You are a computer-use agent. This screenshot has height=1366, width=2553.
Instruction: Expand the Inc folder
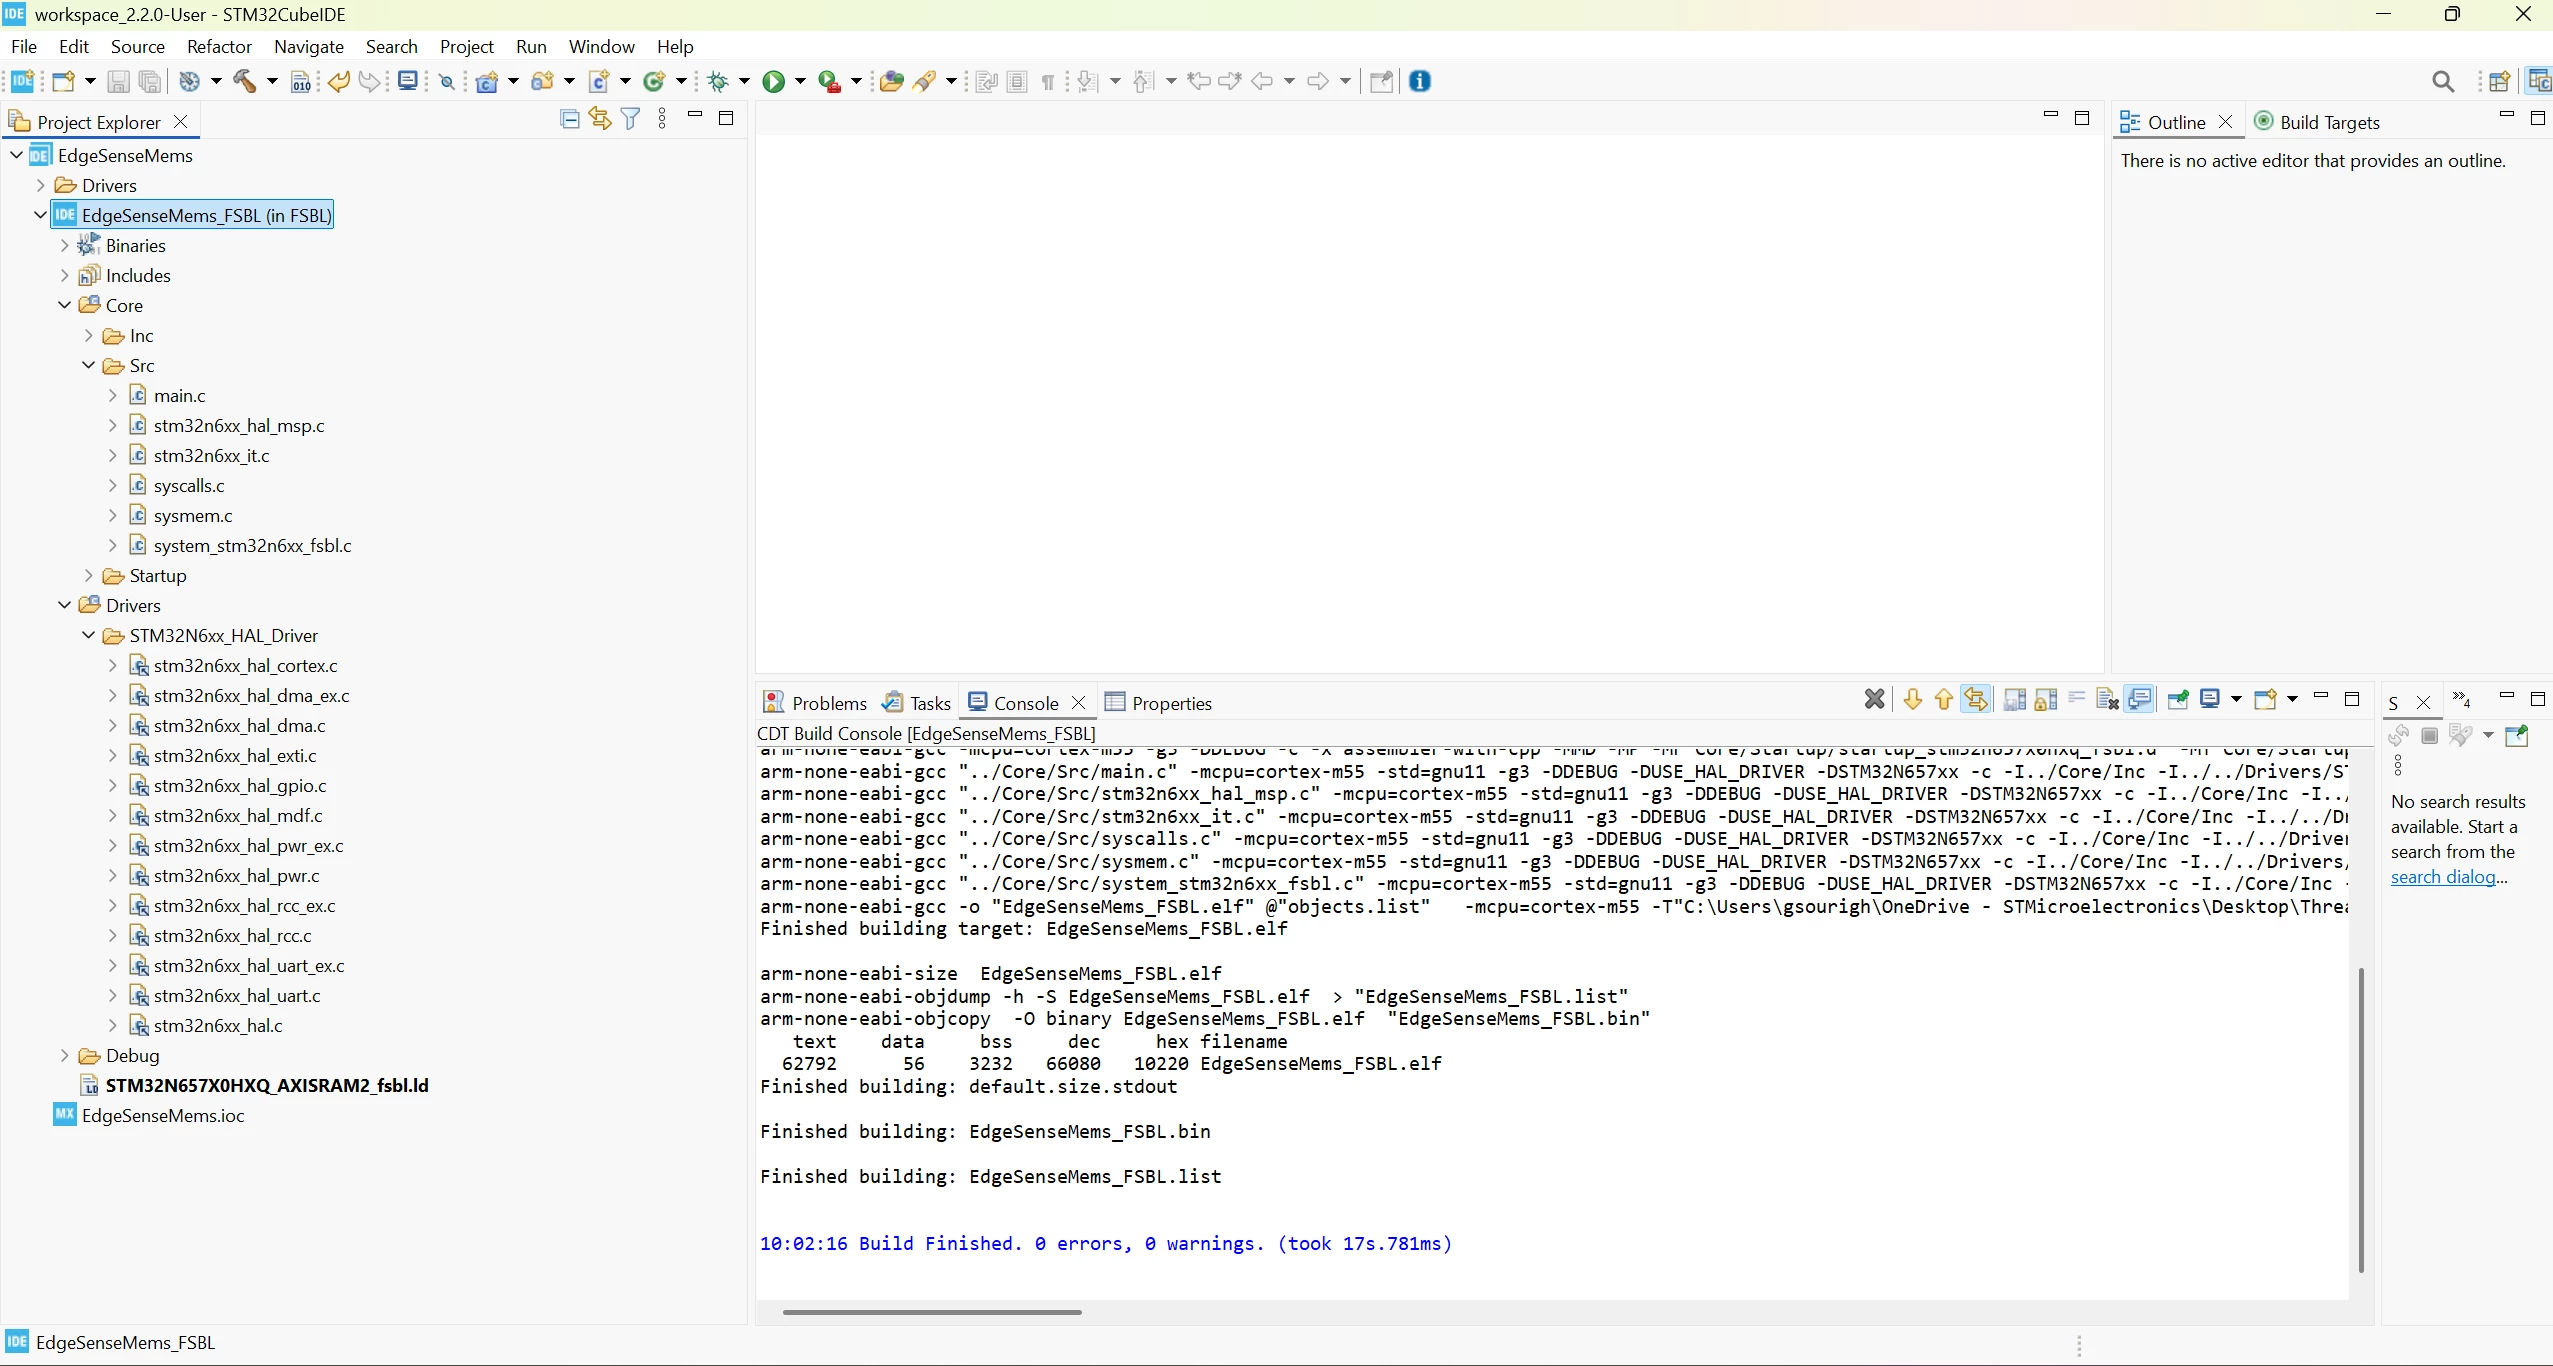coord(89,335)
